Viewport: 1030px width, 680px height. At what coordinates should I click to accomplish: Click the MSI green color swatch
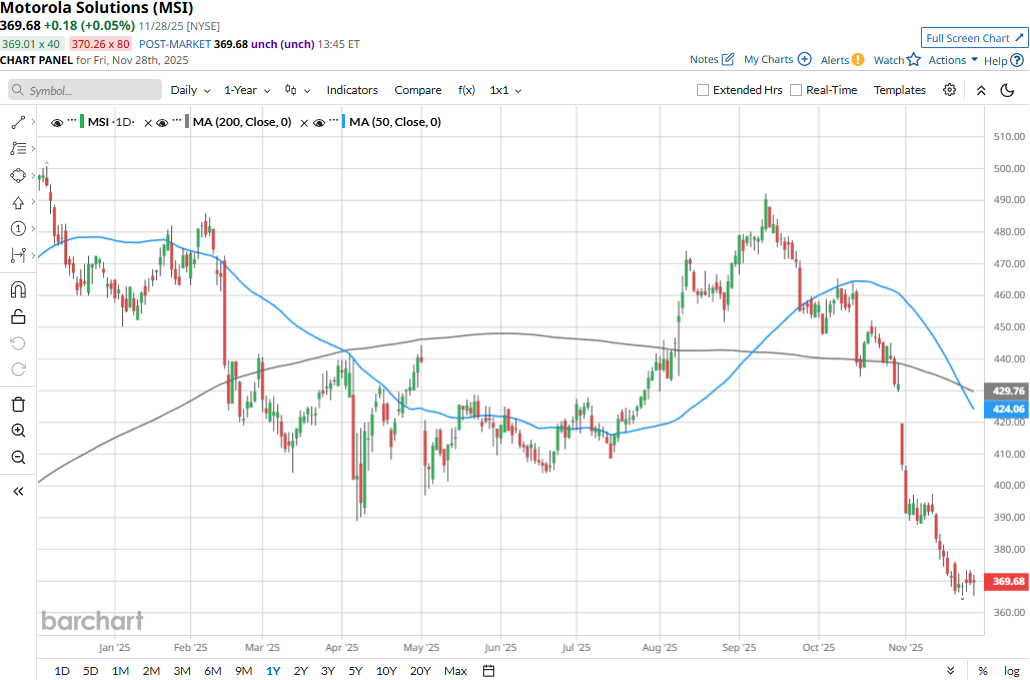pyautogui.click(x=80, y=122)
